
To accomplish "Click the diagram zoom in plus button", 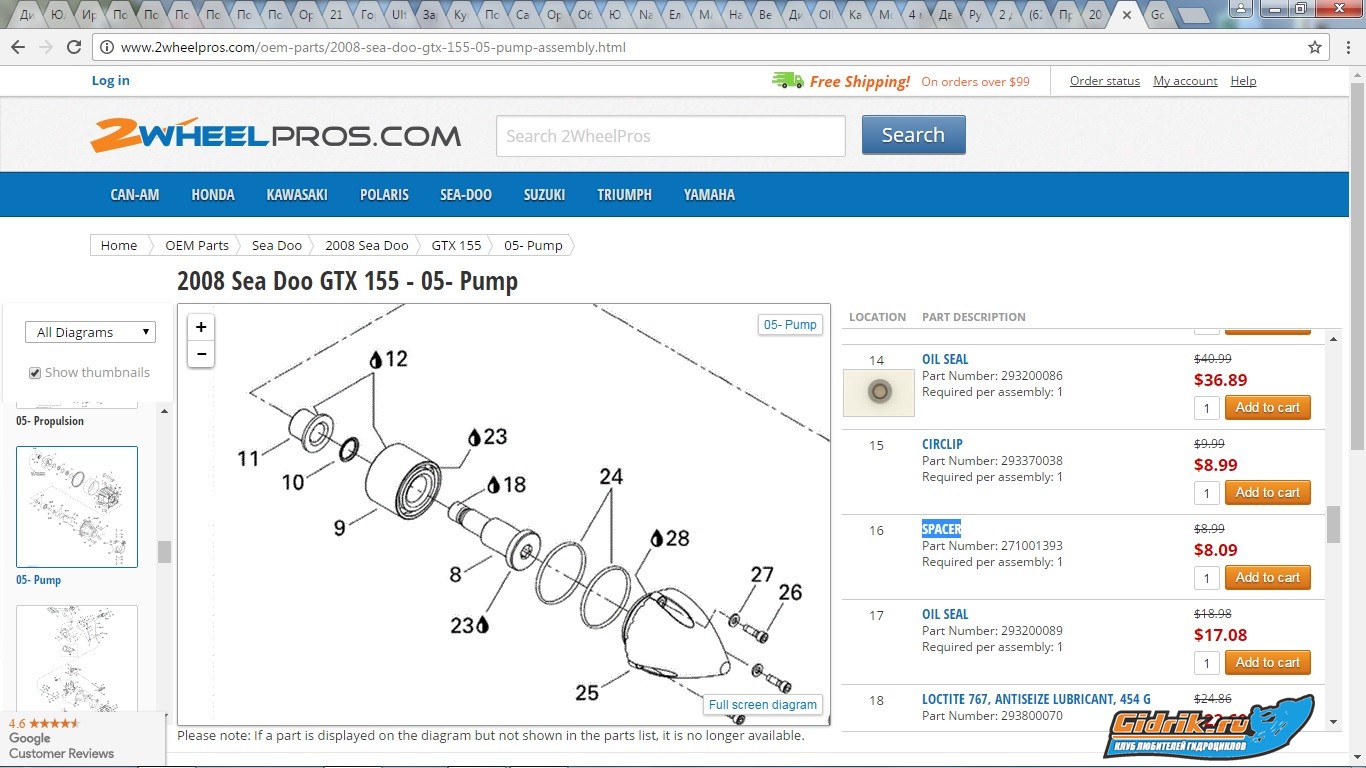I will tap(201, 327).
